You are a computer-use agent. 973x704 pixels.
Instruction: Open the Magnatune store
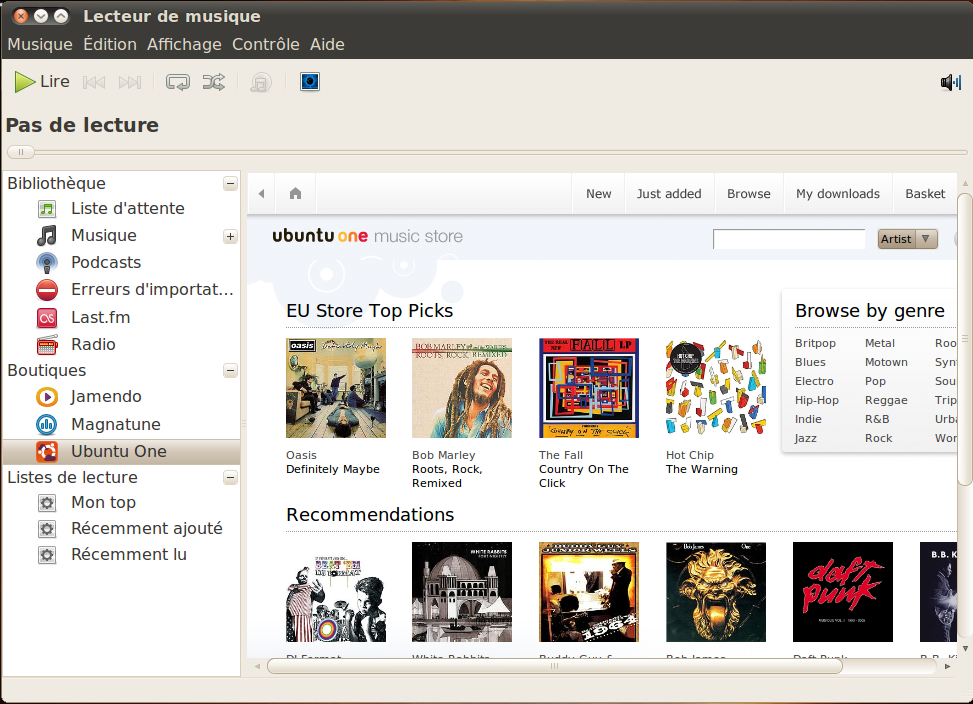point(115,424)
